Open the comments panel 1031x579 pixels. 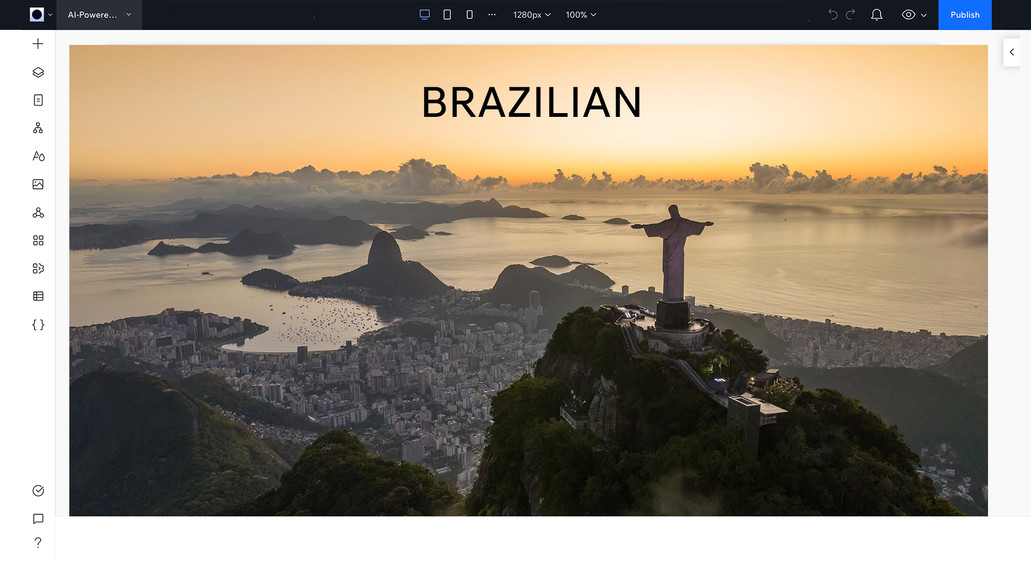click(37, 518)
